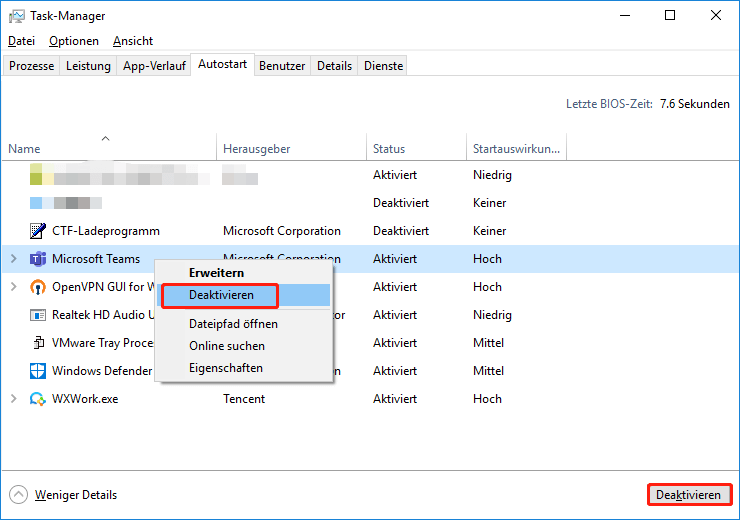This screenshot has height=520, width=740.
Task: Choose Dateipfad öffnen in context menu
Action: [244, 324]
